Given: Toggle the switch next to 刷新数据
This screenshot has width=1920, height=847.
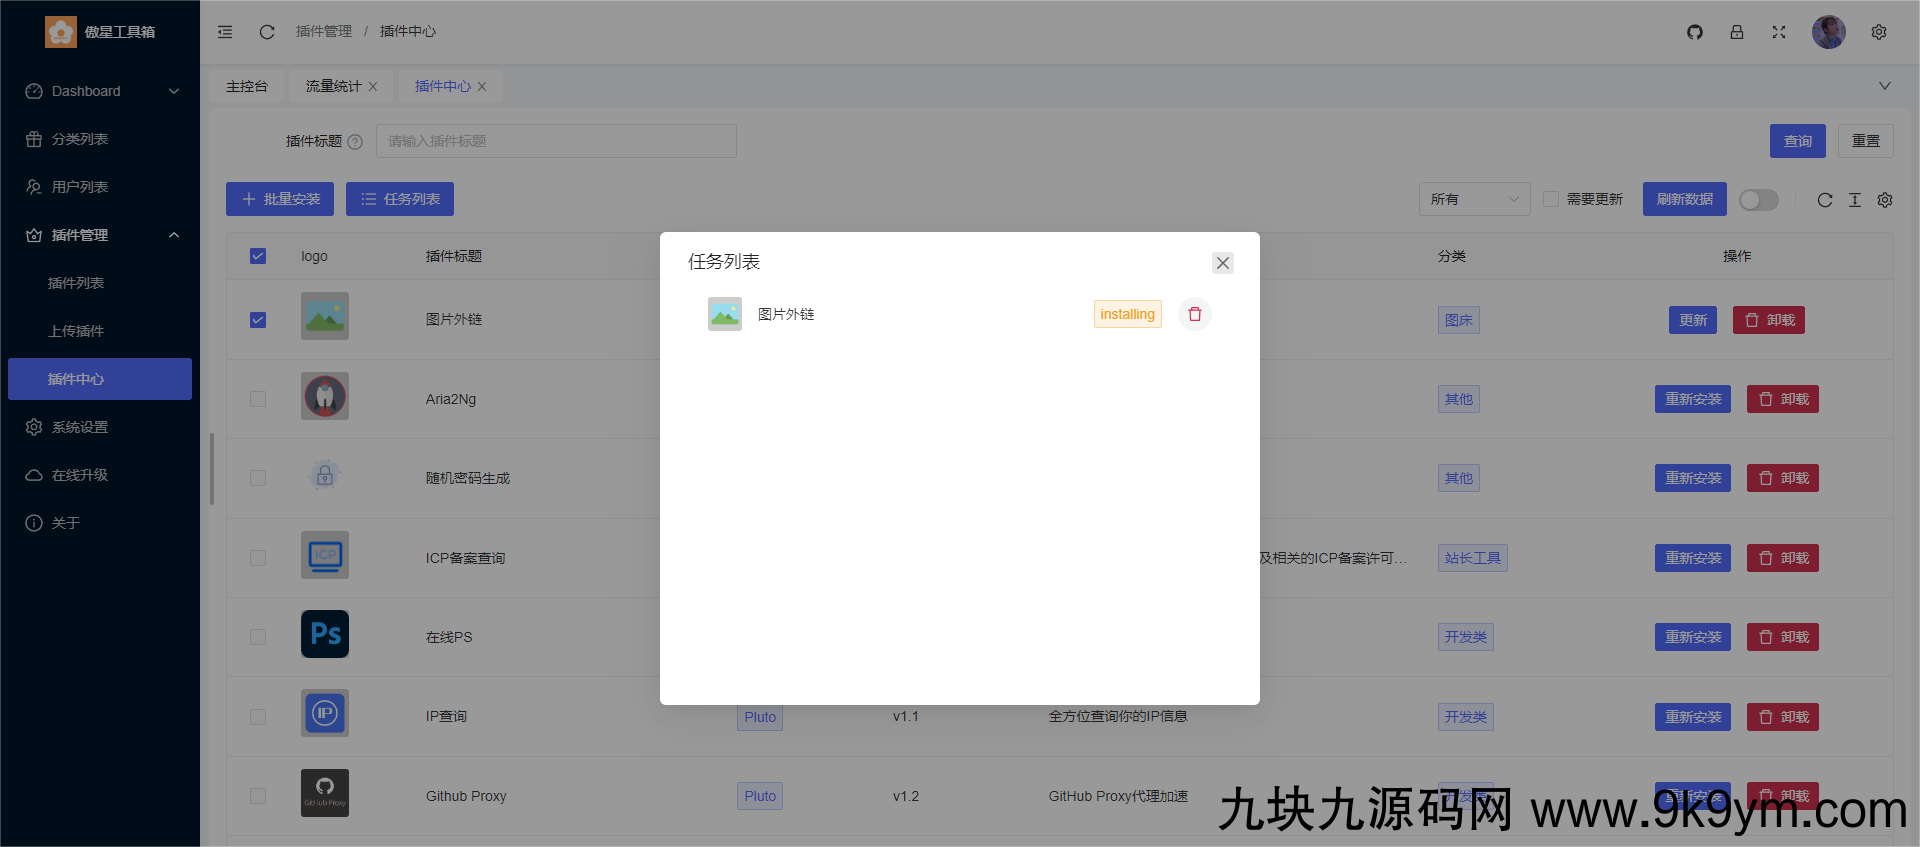Looking at the screenshot, I should (1758, 200).
